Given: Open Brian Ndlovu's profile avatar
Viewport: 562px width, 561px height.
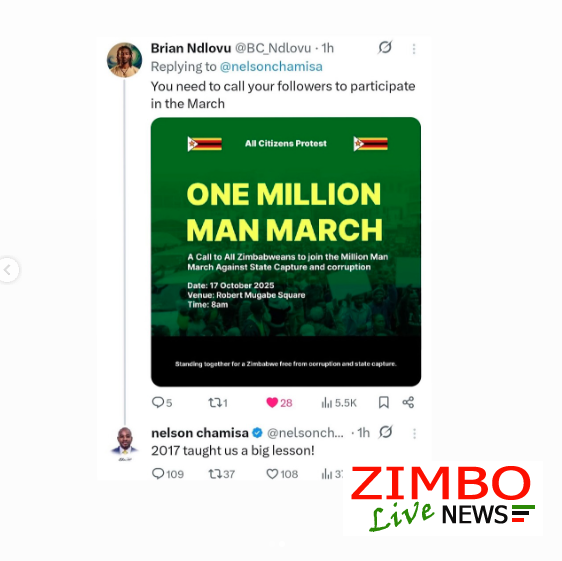Looking at the screenshot, I should pyautogui.click(x=124, y=60).
